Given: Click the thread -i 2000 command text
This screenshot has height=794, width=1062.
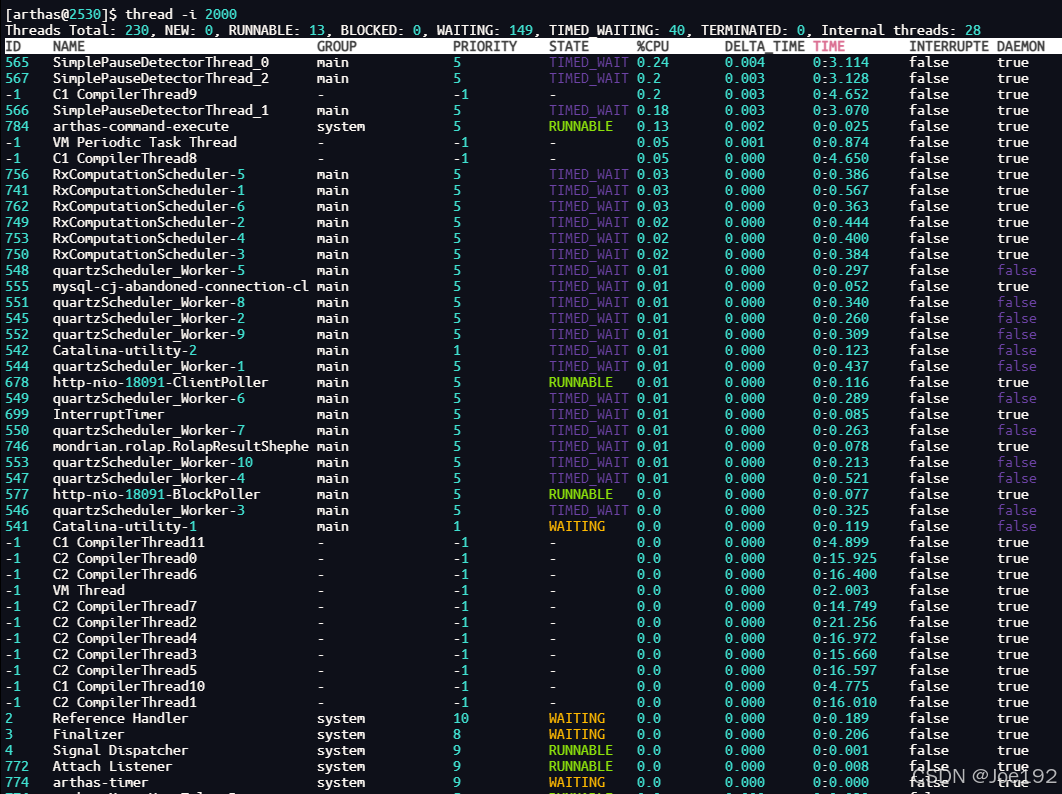Looking at the screenshot, I should 181,14.
